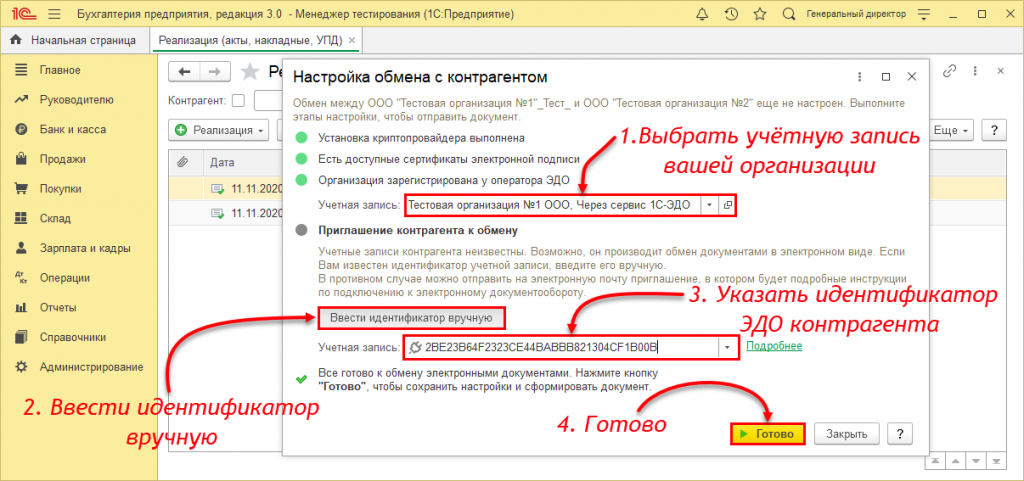The image size is (1024, 481).
Task: Switch to Начальная страница tab
Action: [x=74, y=40]
